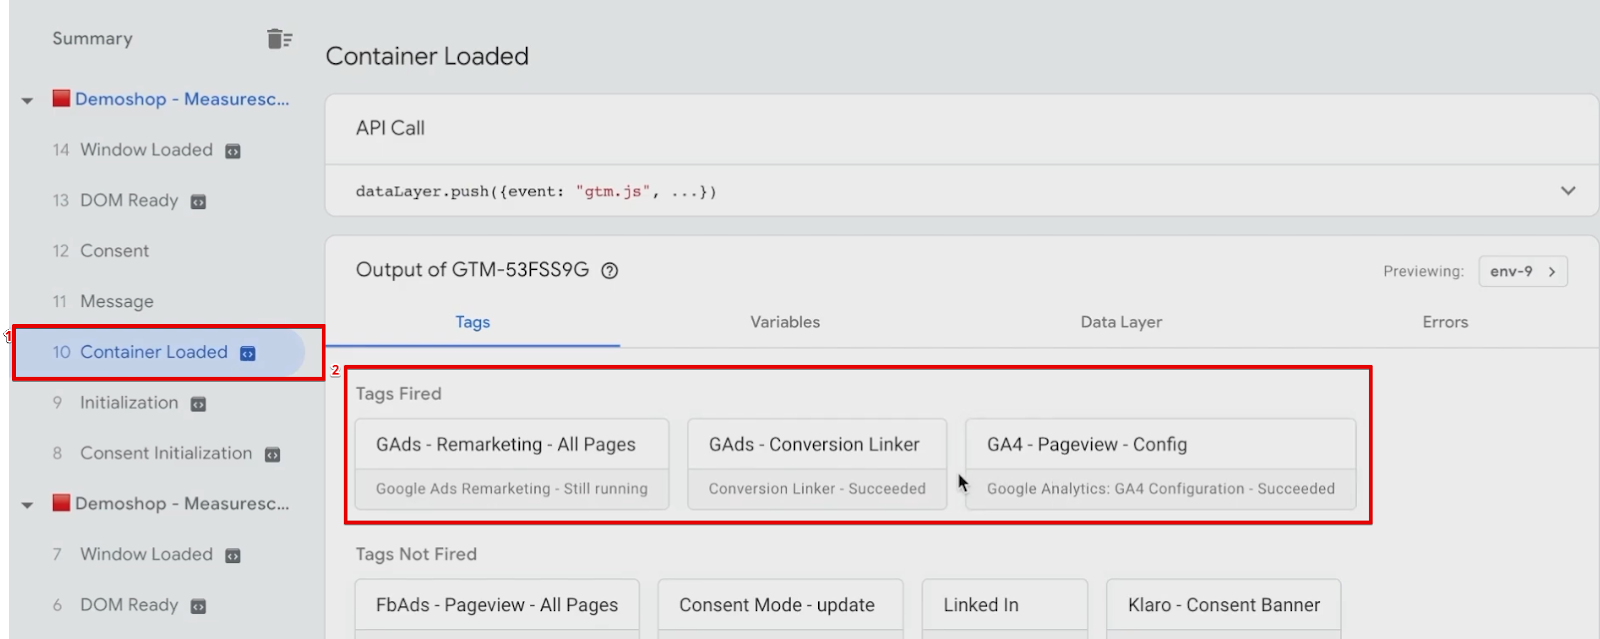Select event 13 DOM Ready
Screen dimensions: 1600x639
click(129, 201)
